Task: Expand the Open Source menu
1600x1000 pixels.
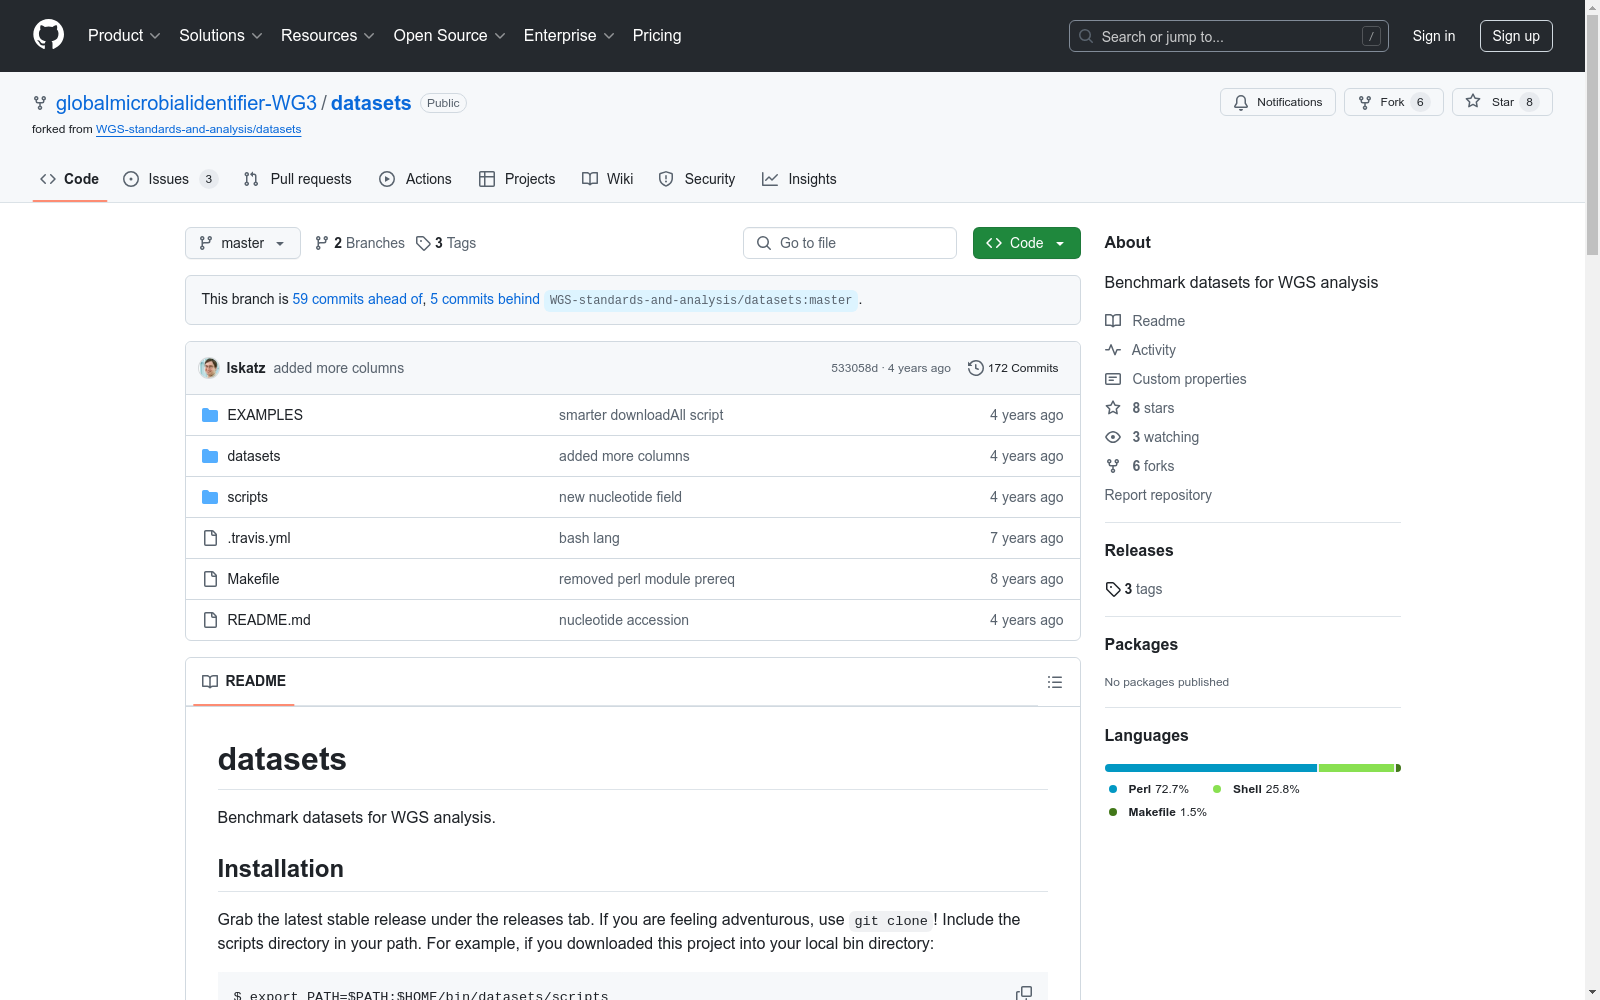Action: (450, 36)
